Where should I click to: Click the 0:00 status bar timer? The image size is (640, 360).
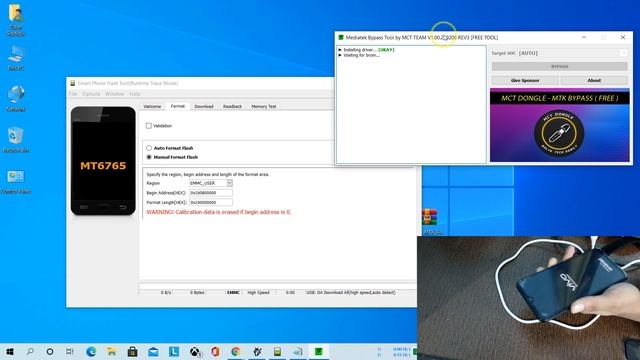(x=290, y=293)
